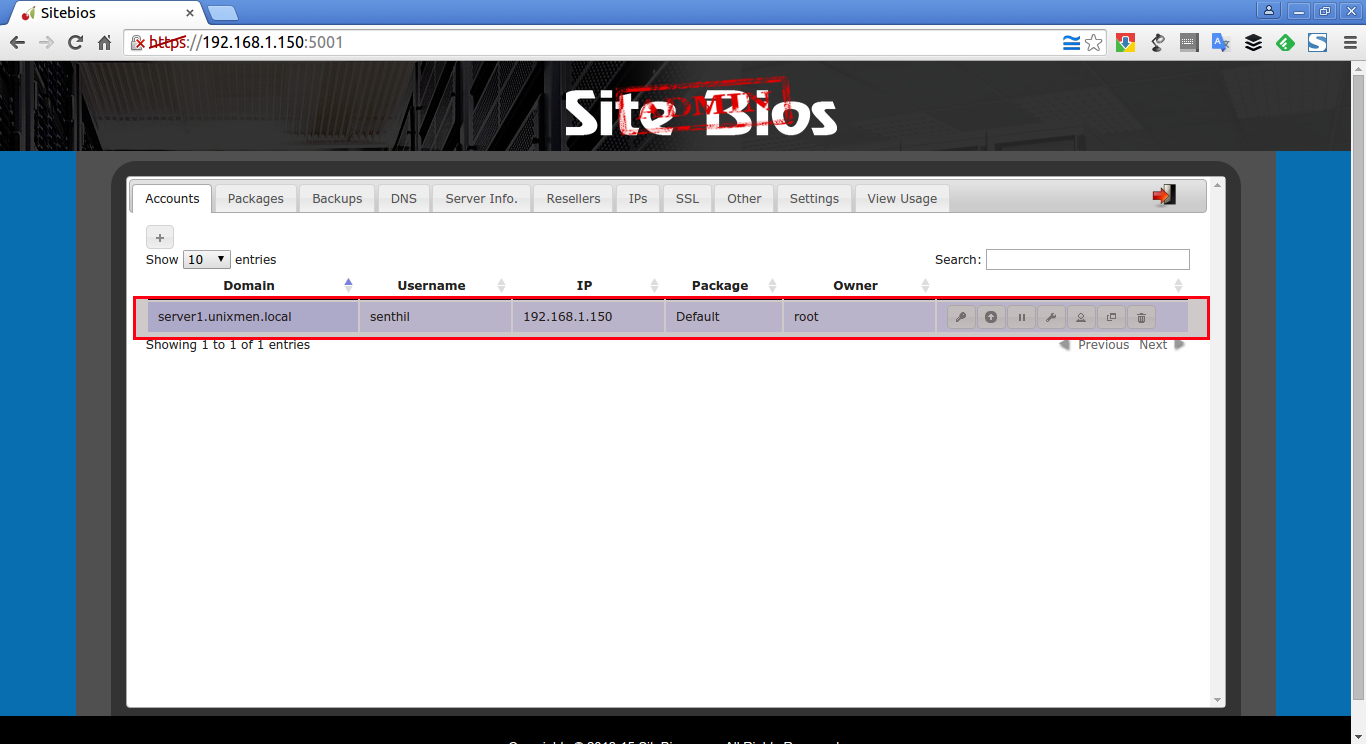Click the red logout door icon
Viewport: 1366px width, 744px height.
point(1164,195)
